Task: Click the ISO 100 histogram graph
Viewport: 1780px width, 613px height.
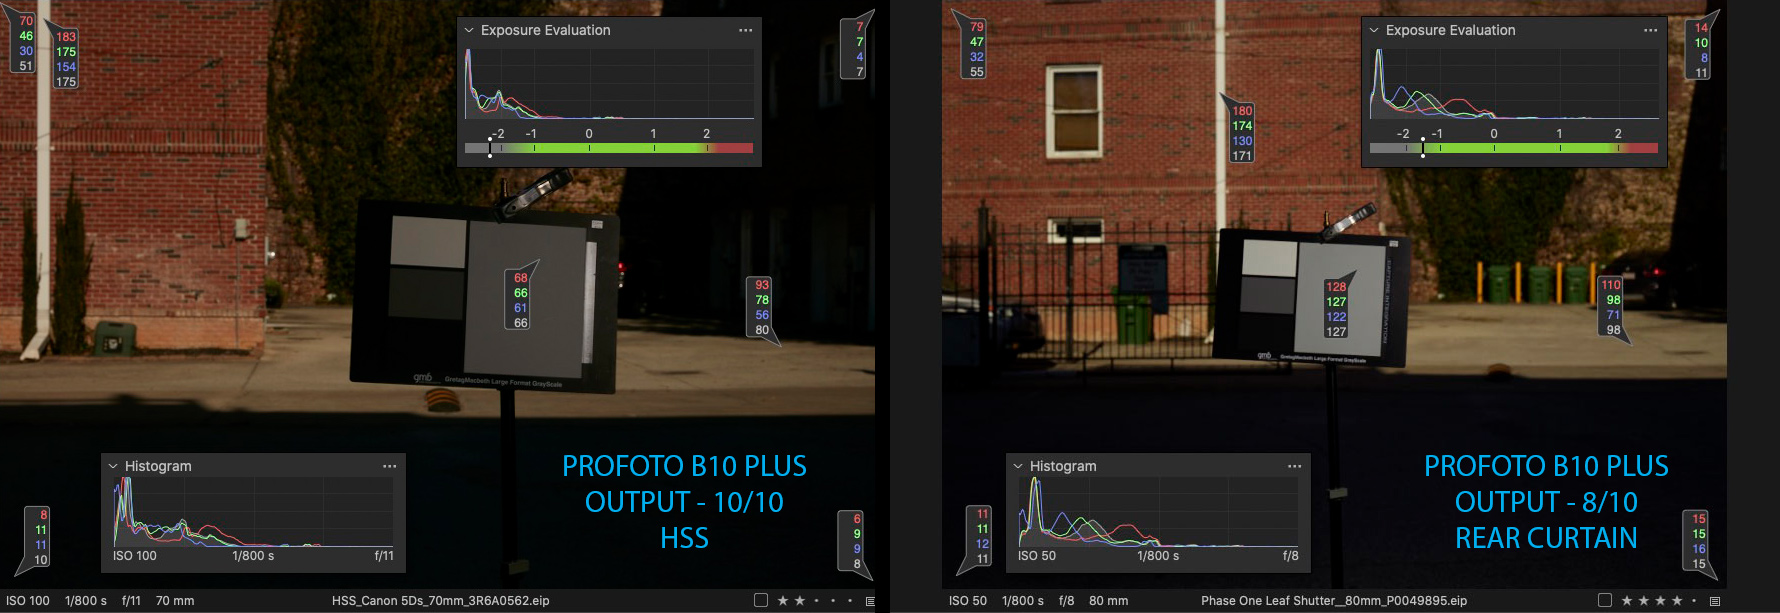Action: pyautogui.click(x=253, y=511)
